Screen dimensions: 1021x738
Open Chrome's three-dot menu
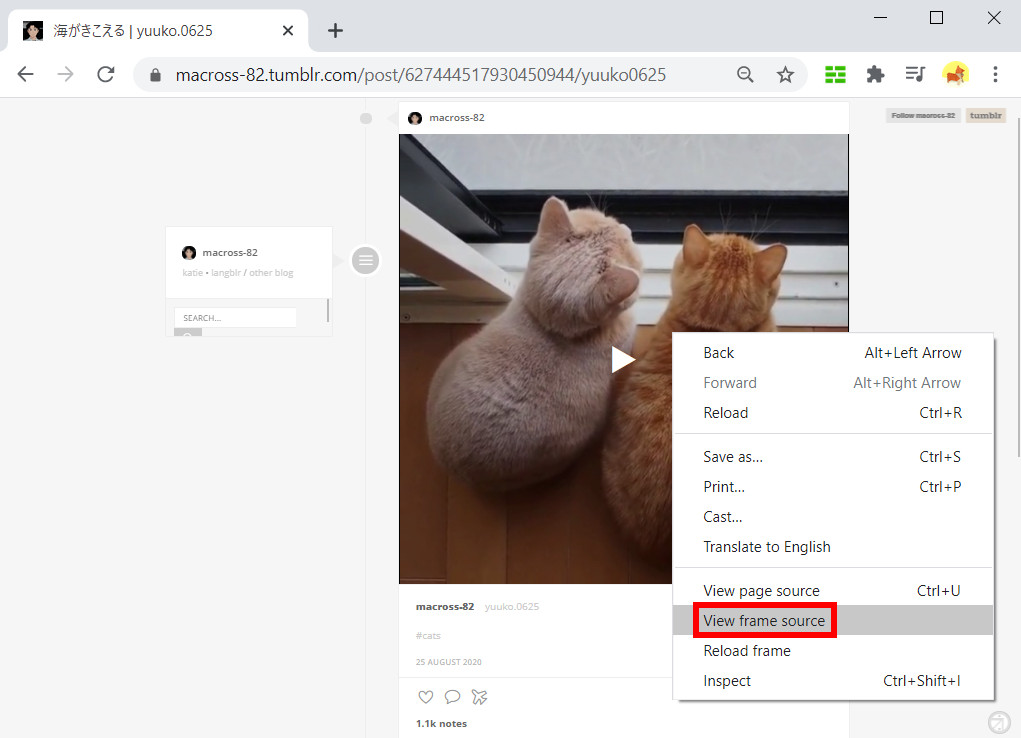coord(995,75)
